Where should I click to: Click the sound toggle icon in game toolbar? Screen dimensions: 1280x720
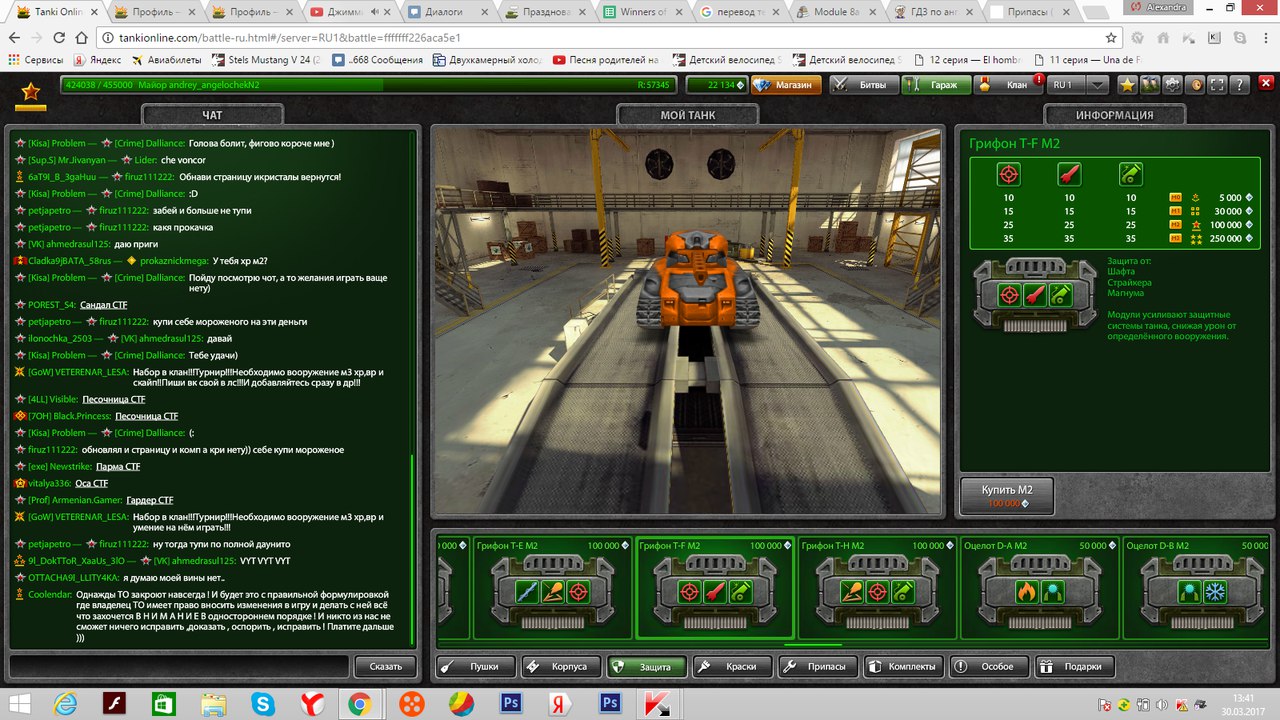pos(1194,85)
